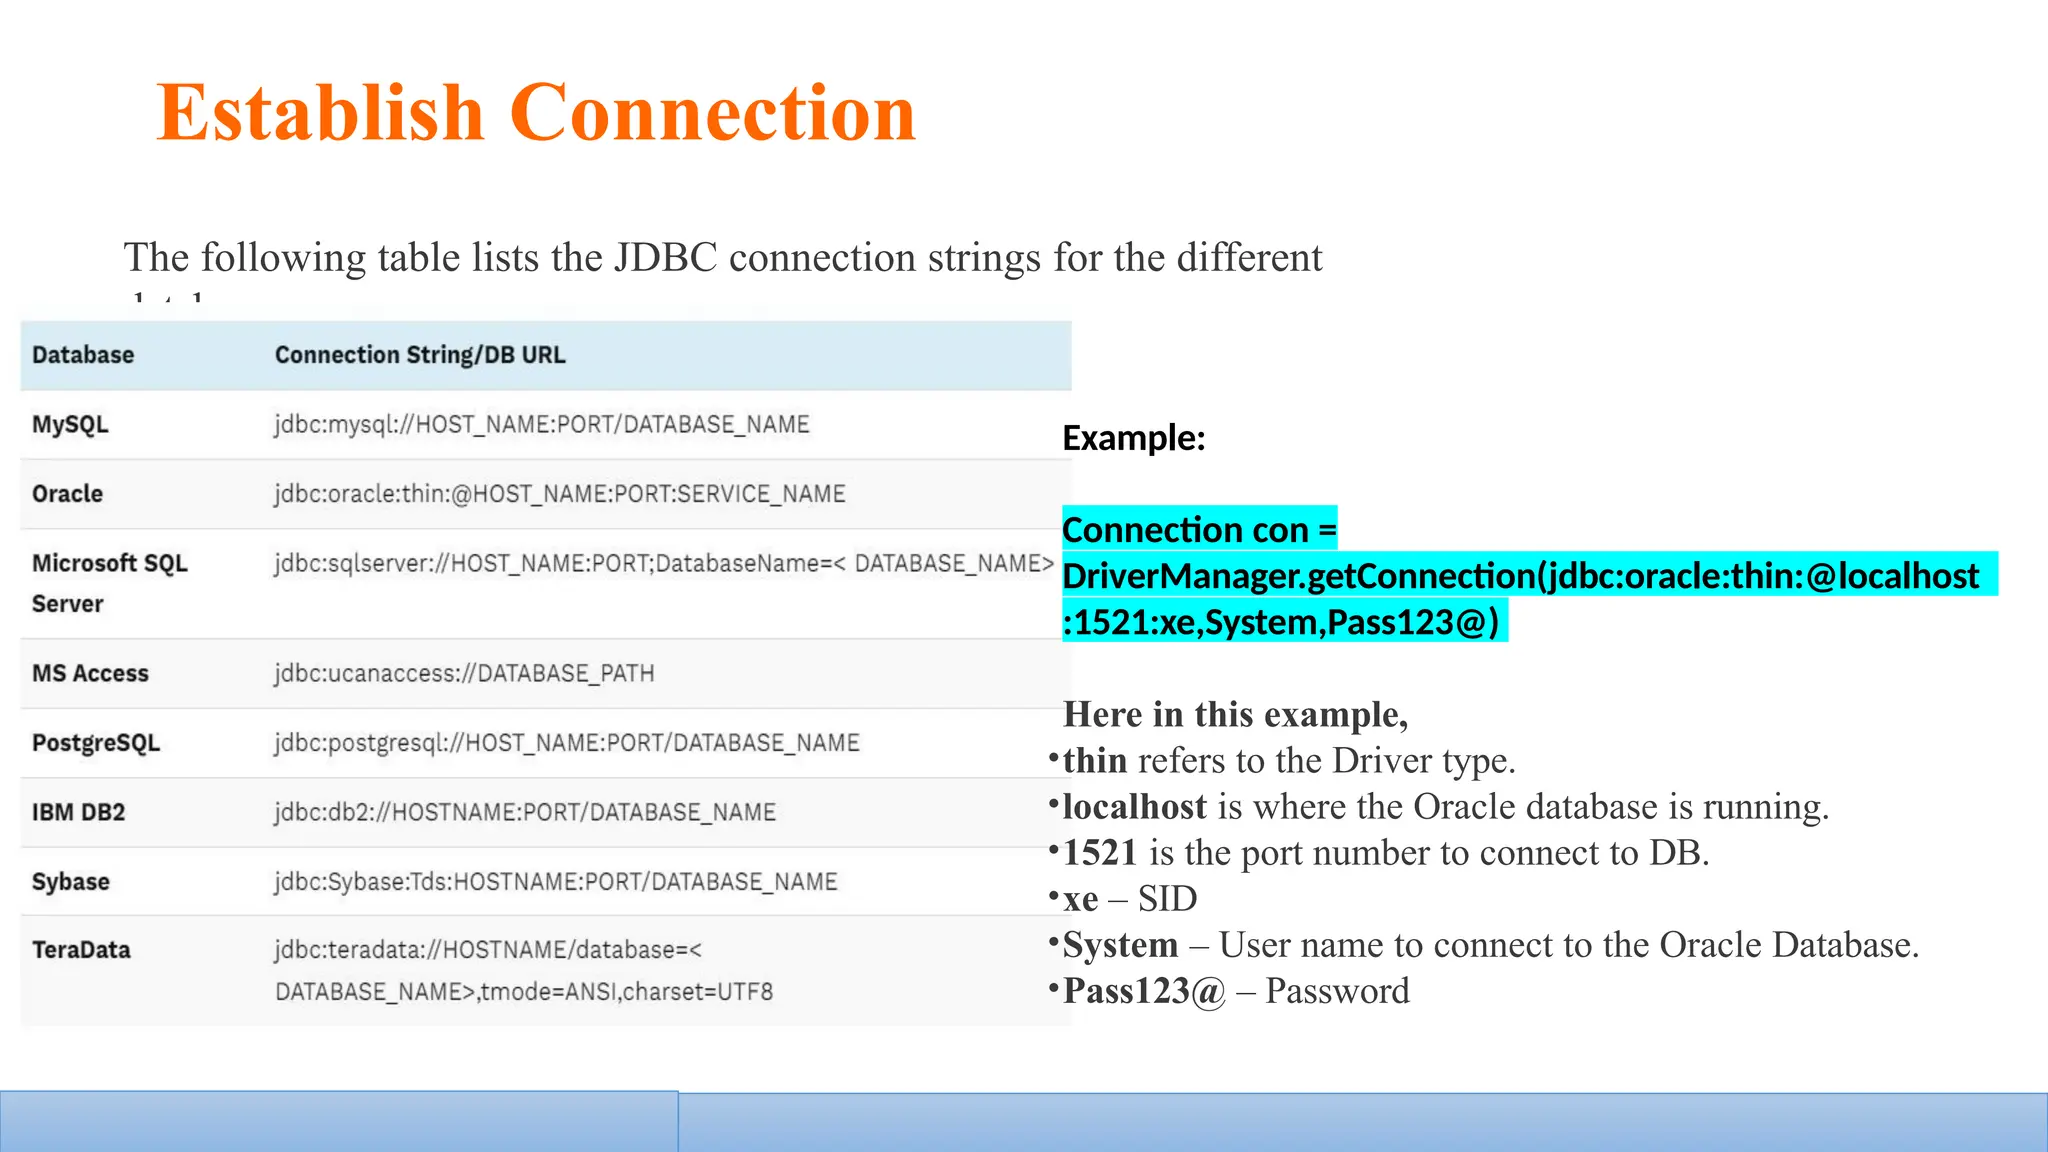Select the MySQL row label
2048x1152 pixels.
point(70,424)
